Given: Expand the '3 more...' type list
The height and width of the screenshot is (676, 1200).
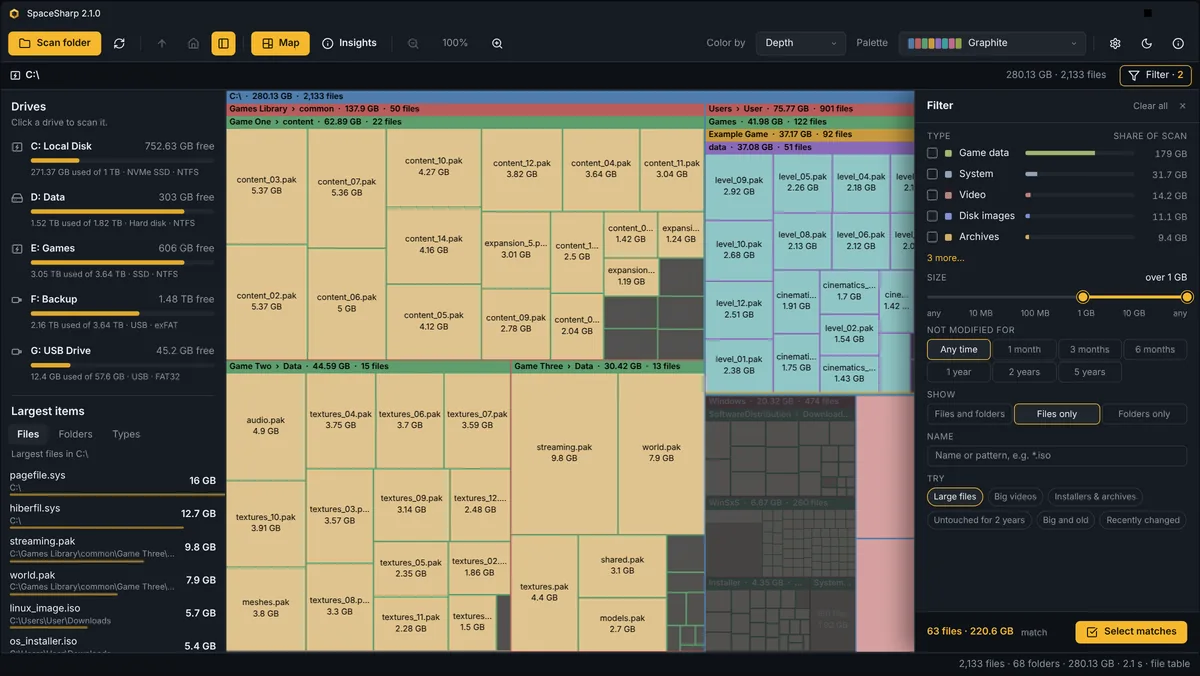Looking at the screenshot, I should pos(945,258).
